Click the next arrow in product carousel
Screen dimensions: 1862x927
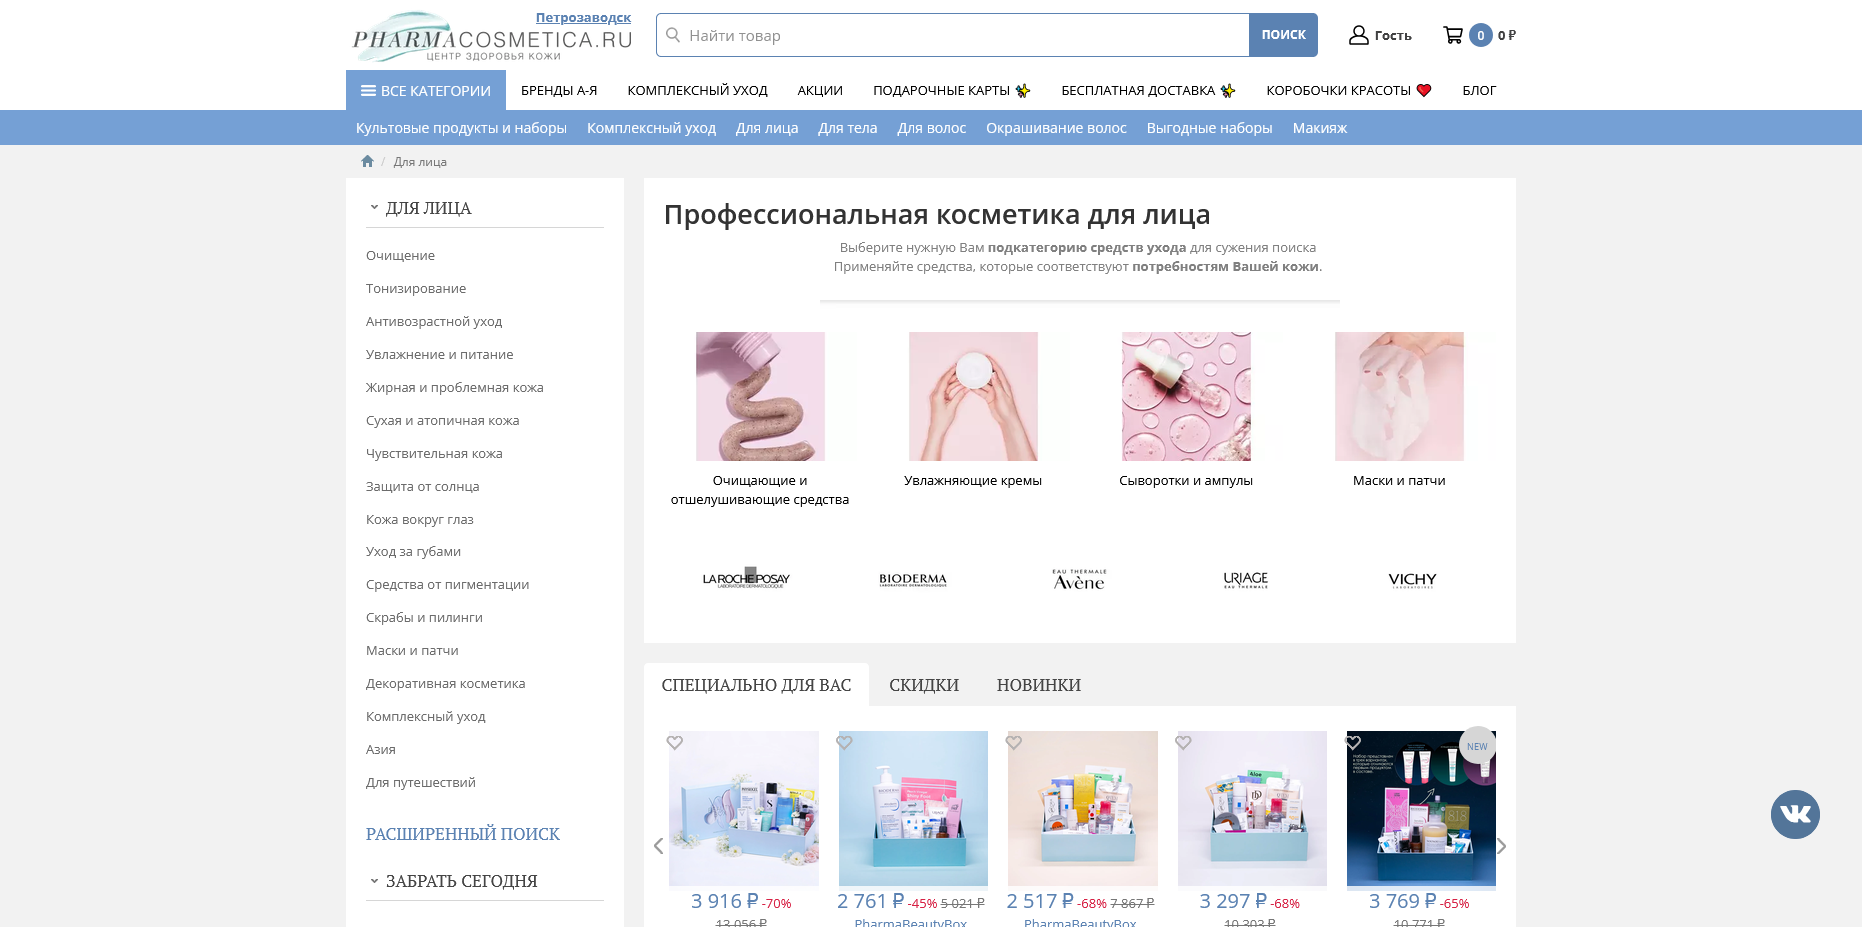click(x=1501, y=846)
